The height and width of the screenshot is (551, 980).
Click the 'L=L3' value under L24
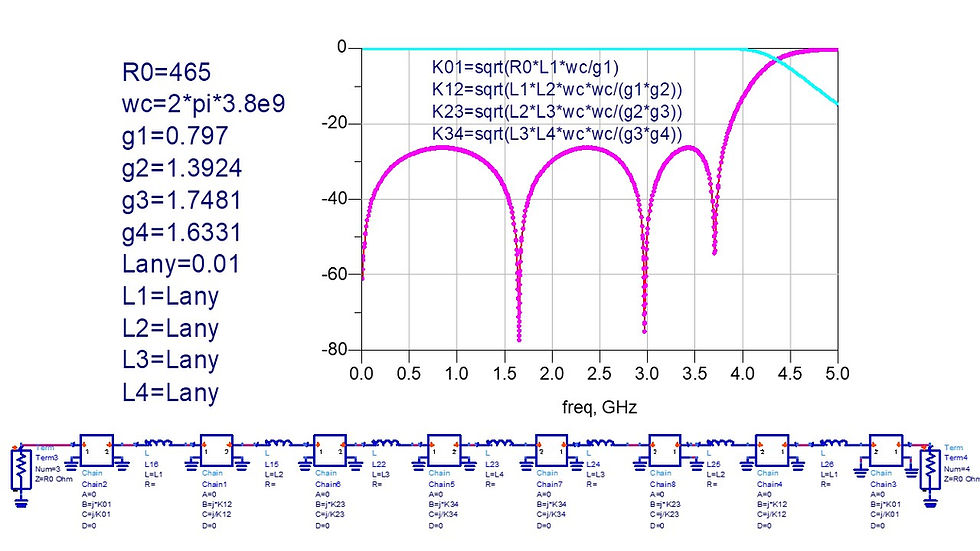[x=596, y=475]
